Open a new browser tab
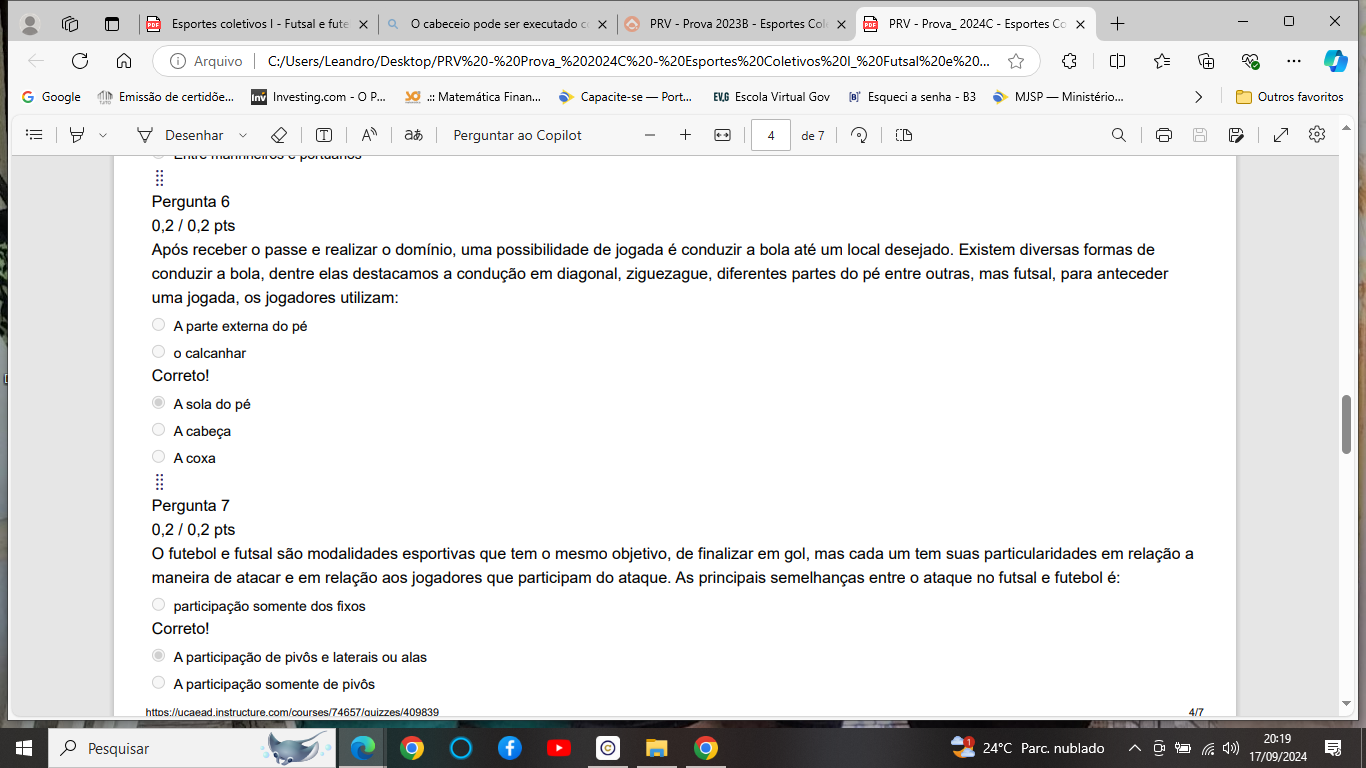This screenshot has width=1366, height=768. pos(1118,23)
